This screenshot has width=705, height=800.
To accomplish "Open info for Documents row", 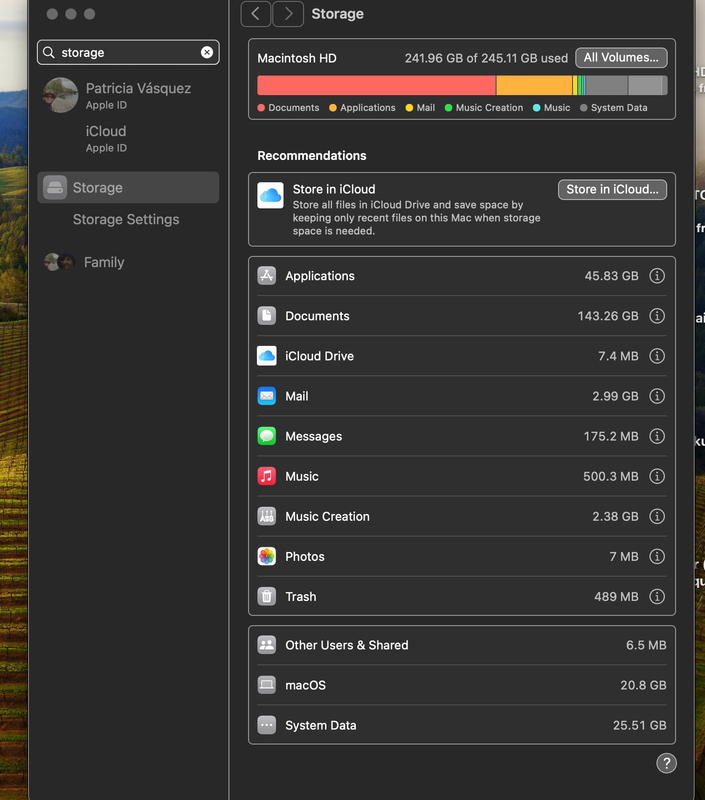I will [657, 316].
